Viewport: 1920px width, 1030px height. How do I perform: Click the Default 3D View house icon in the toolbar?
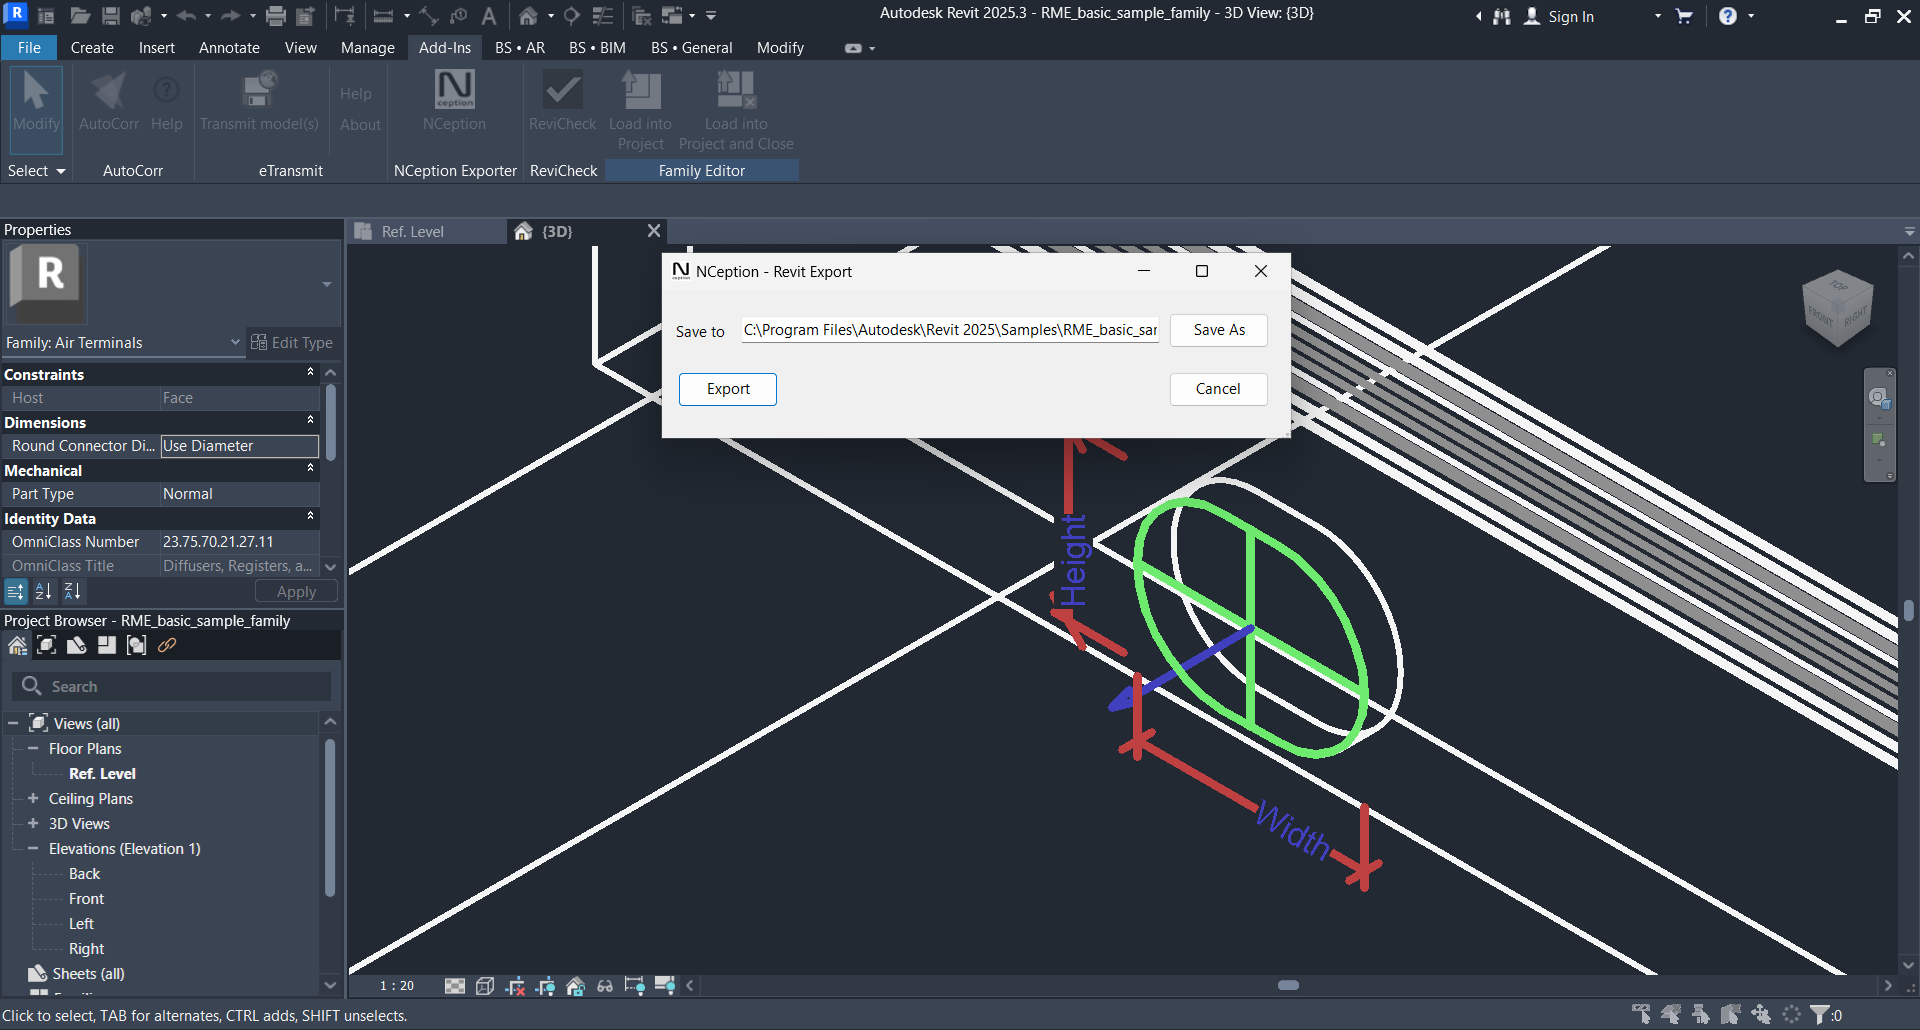[528, 16]
